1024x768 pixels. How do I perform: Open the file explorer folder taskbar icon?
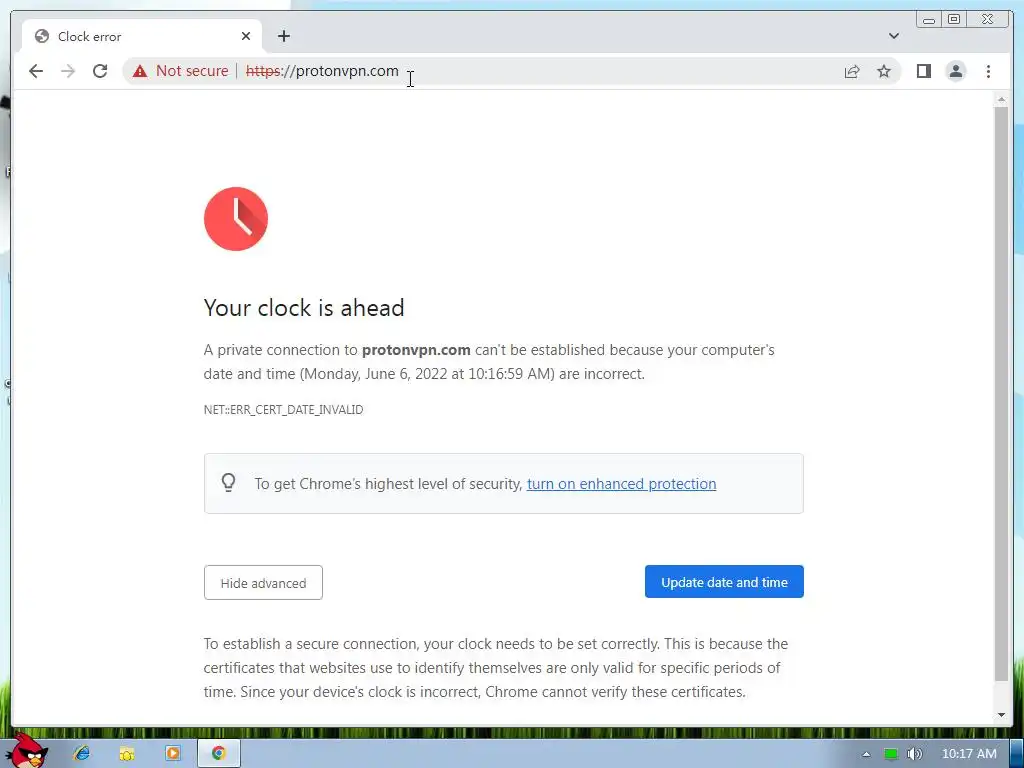pyautogui.click(x=127, y=754)
